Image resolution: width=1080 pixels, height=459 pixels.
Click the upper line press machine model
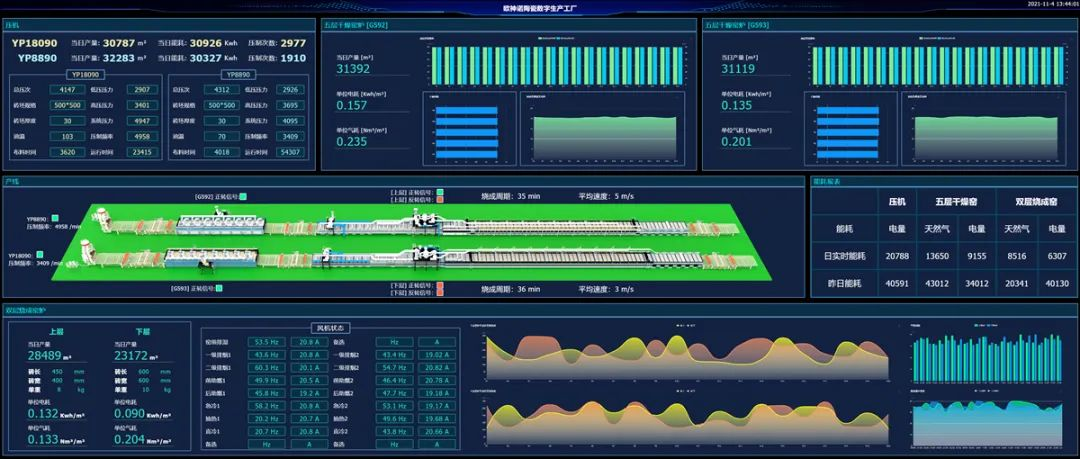click(x=103, y=219)
